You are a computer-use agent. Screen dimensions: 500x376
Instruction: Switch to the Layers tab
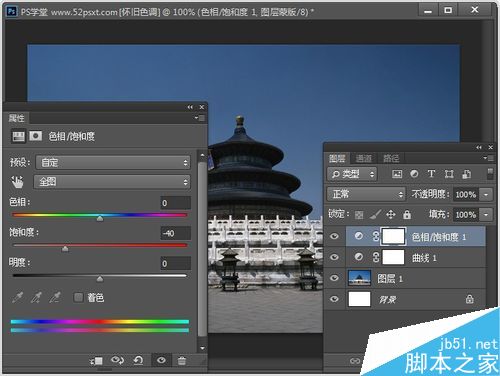(337, 158)
